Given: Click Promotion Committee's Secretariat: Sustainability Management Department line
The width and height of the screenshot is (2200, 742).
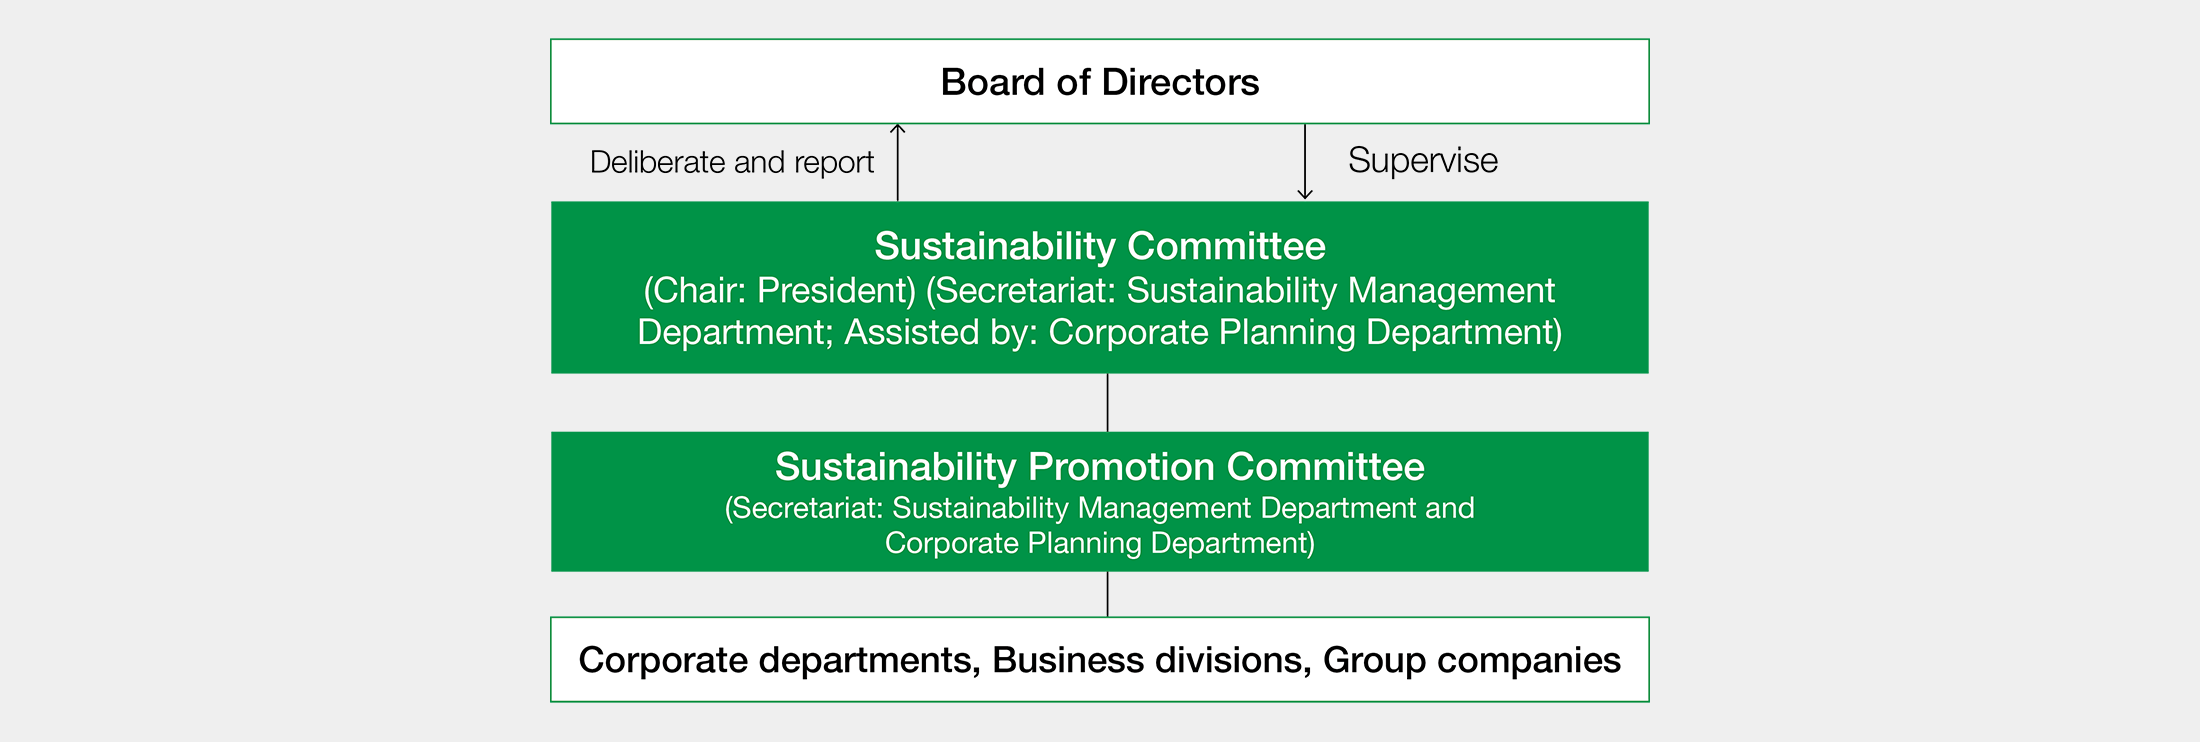Looking at the screenshot, I should point(1100,508).
